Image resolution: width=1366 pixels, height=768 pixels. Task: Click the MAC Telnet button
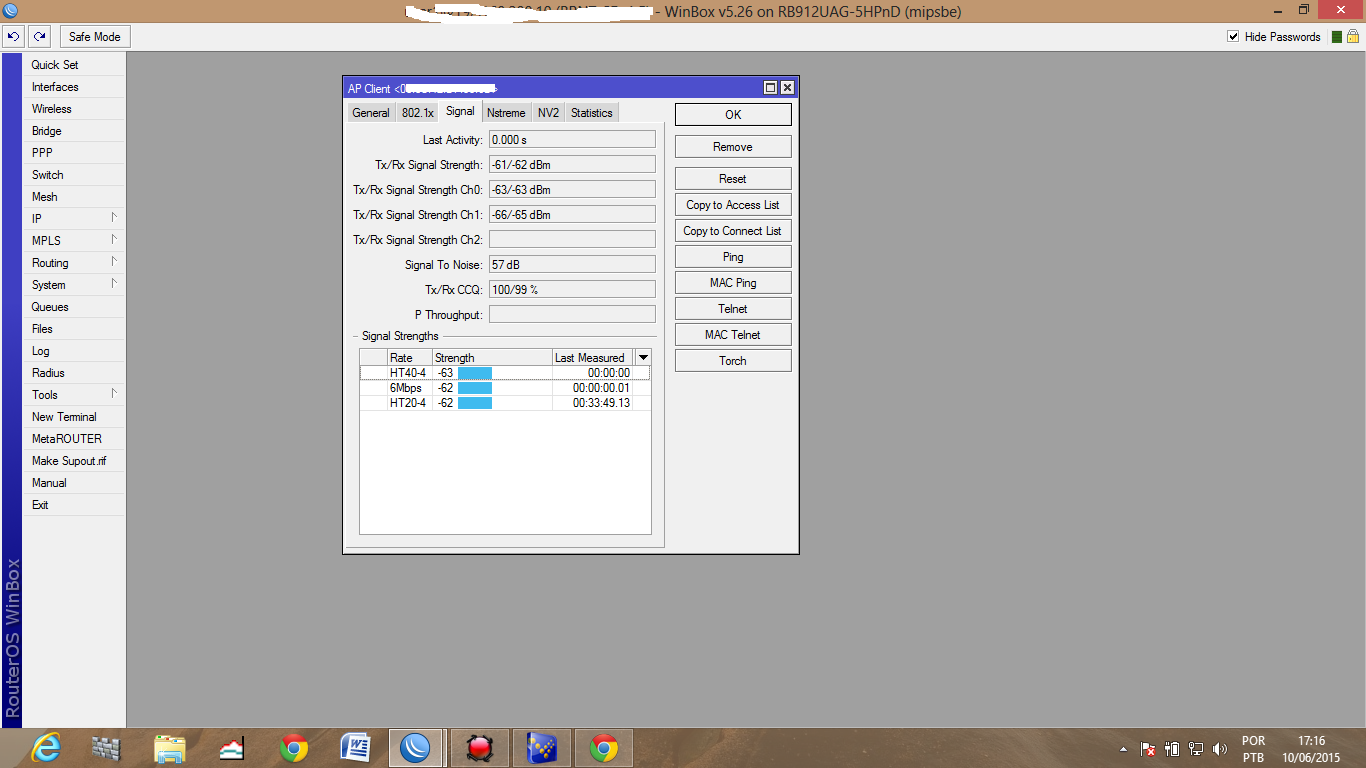(x=733, y=335)
